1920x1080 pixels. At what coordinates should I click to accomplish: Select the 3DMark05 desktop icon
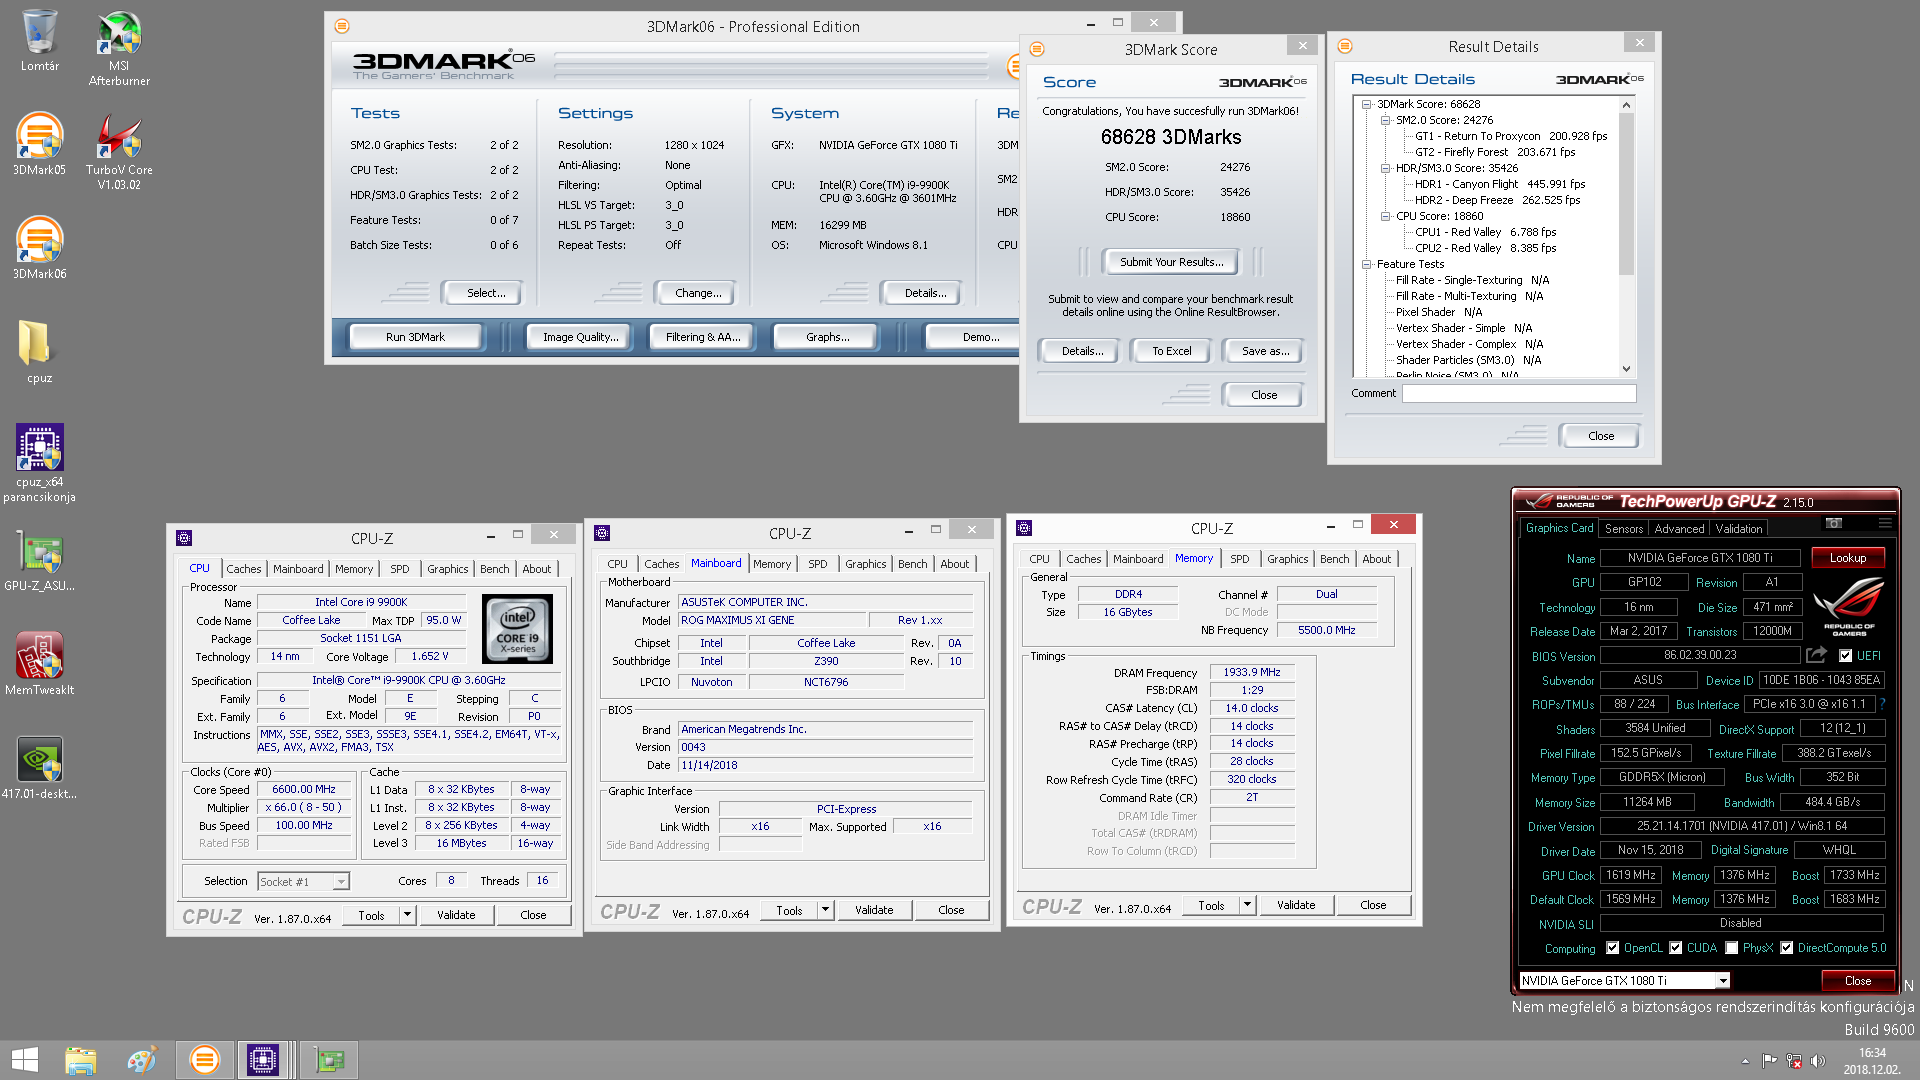click(39, 144)
